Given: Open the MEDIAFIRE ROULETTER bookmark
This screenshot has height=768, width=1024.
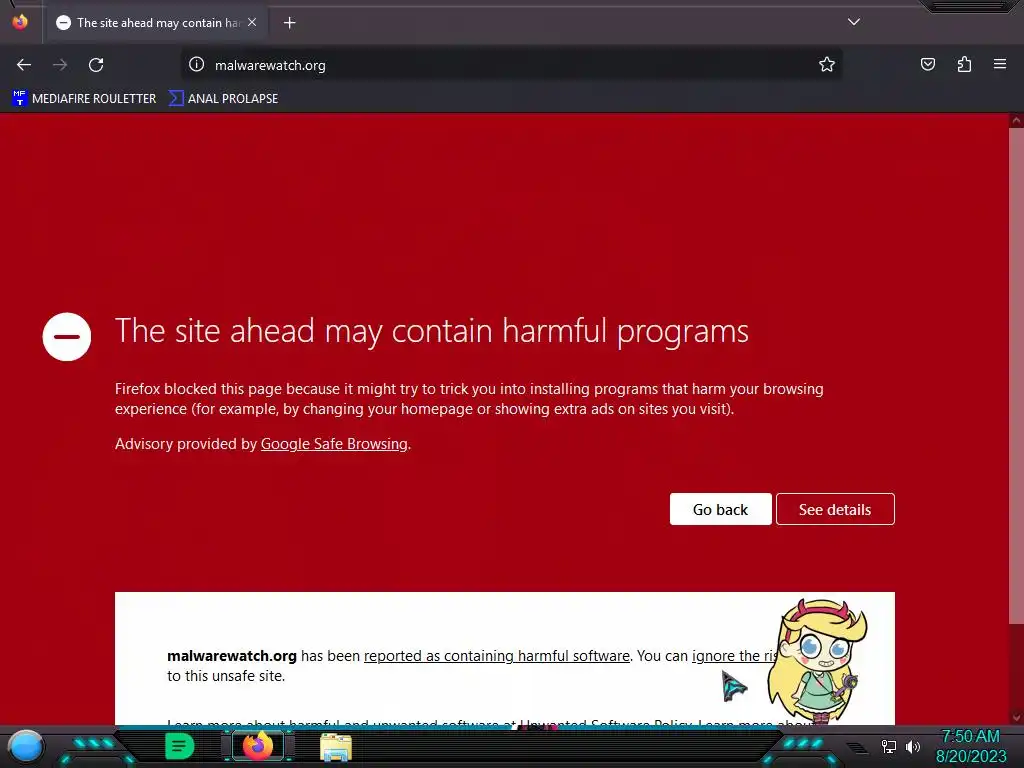Looking at the screenshot, I should point(84,99).
